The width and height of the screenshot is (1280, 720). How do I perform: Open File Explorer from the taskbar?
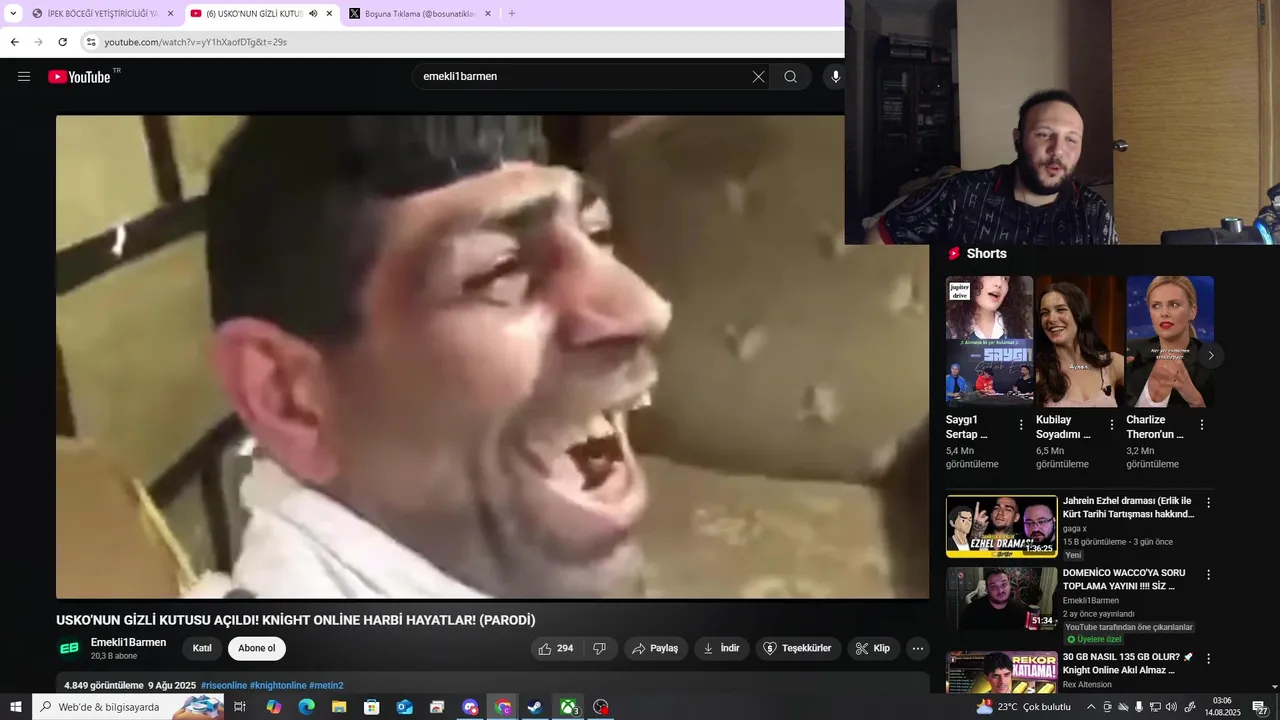(x=339, y=707)
